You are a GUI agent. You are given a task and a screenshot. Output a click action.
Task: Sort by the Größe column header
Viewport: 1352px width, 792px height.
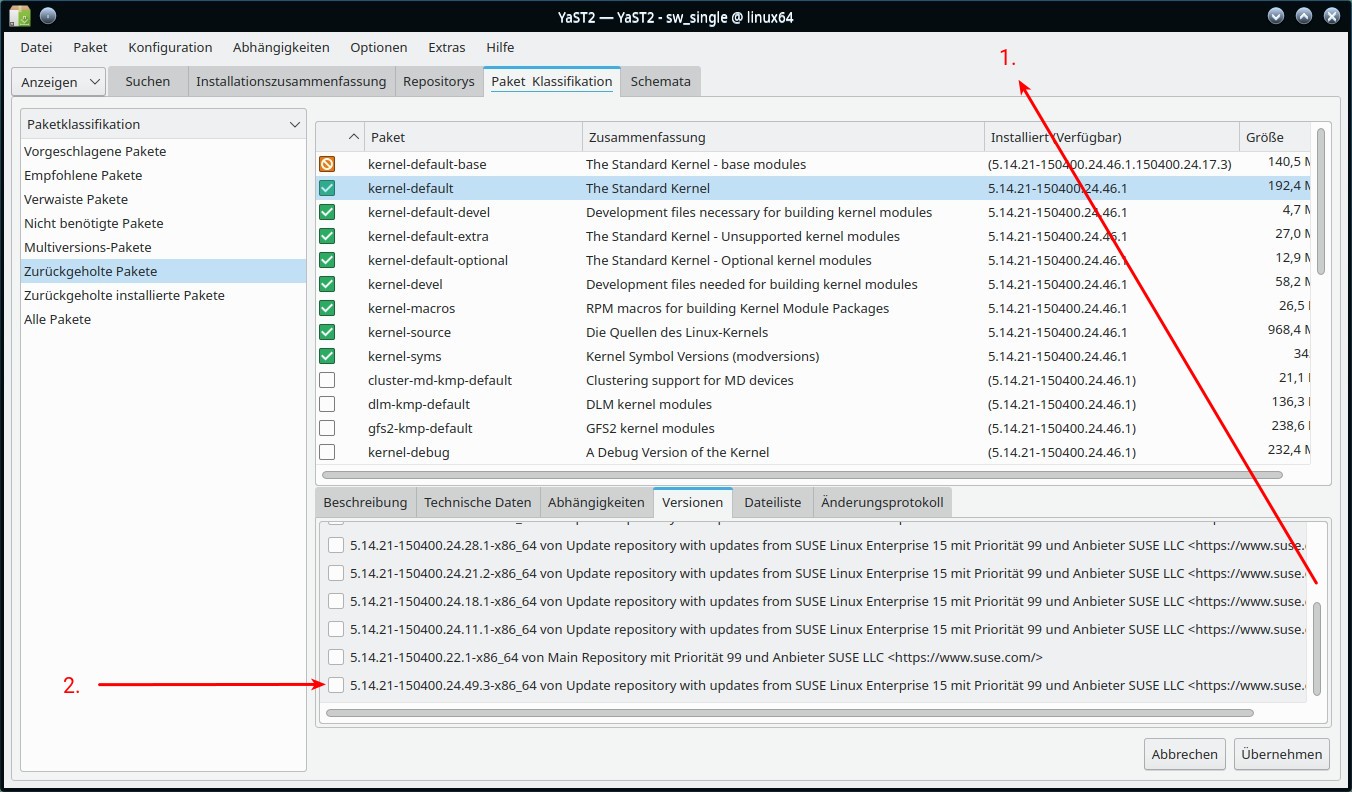tap(1275, 137)
